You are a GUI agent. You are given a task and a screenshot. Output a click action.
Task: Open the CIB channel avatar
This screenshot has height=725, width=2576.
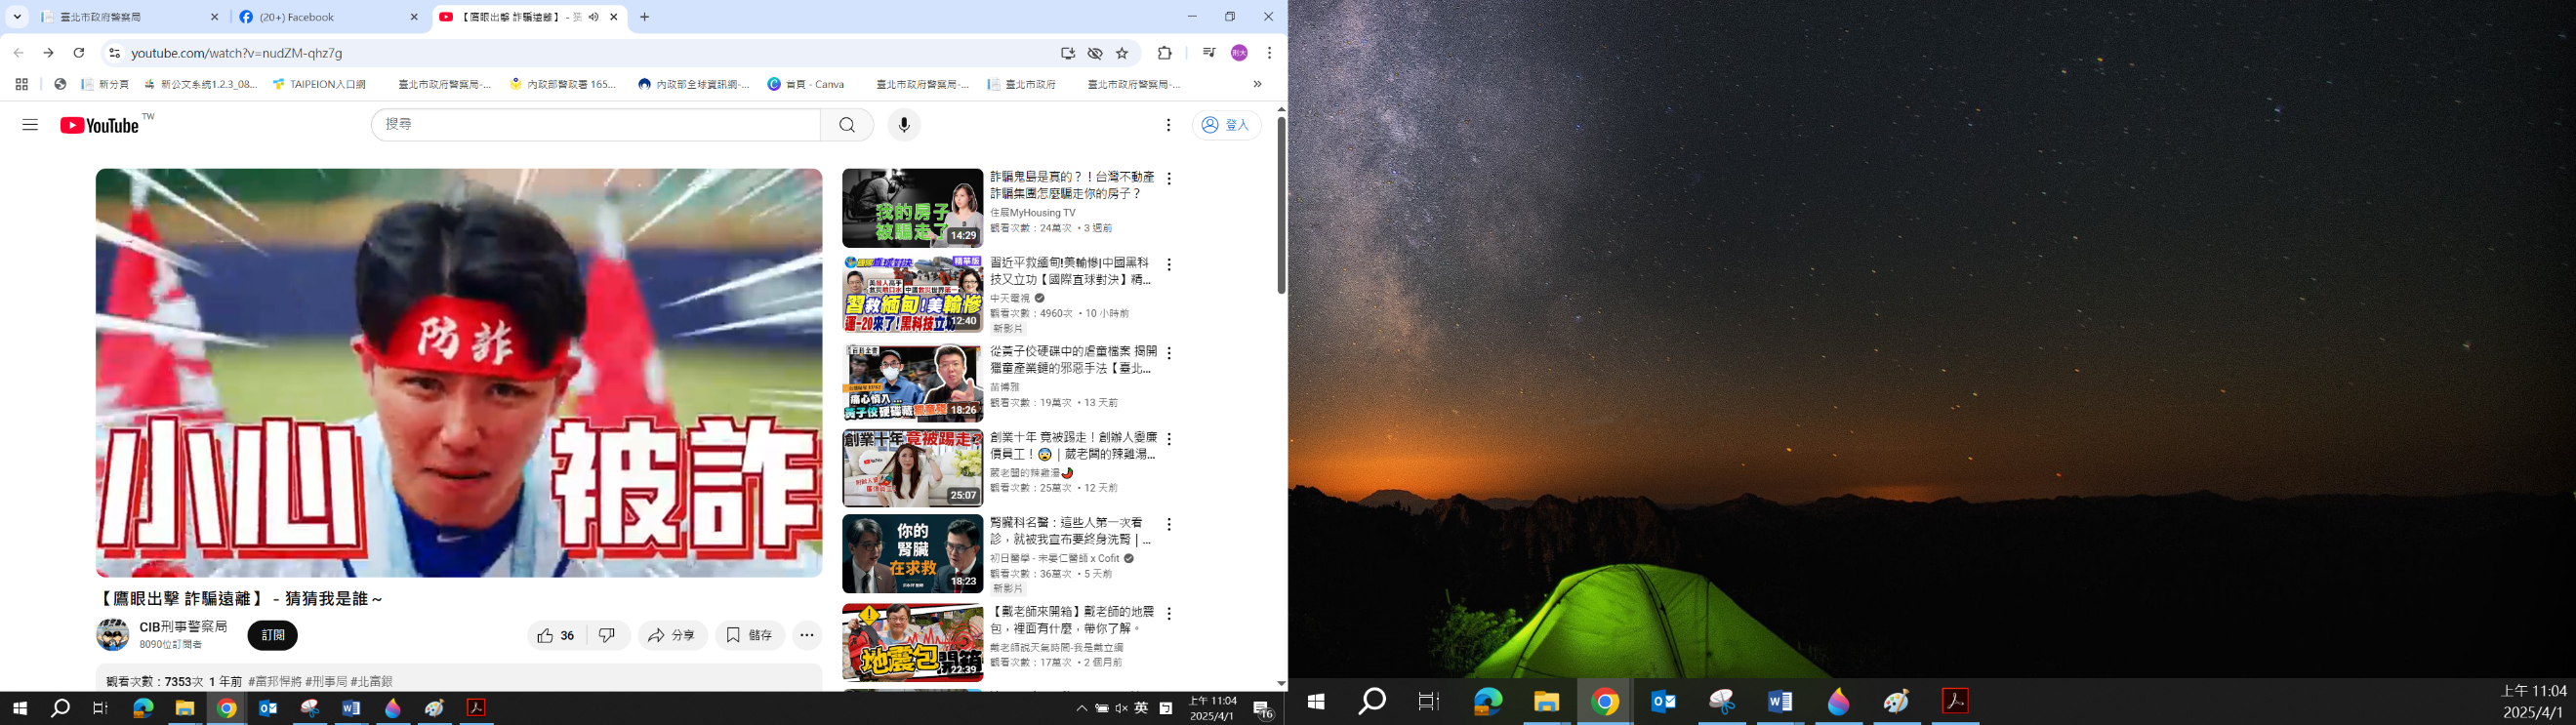click(x=113, y=634)
